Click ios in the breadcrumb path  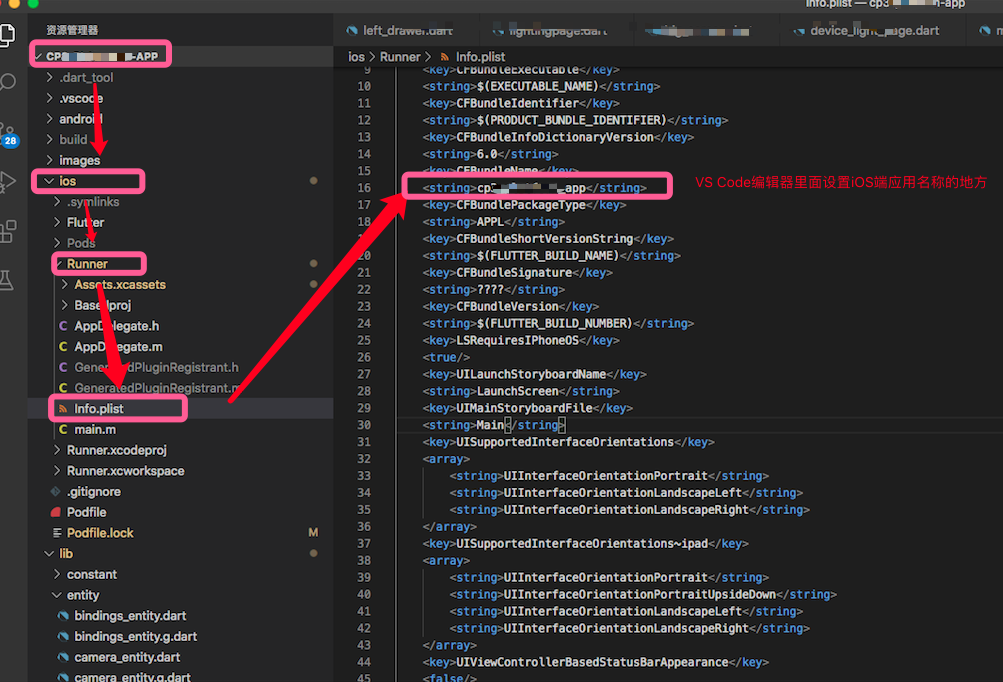tap(356, 57)
